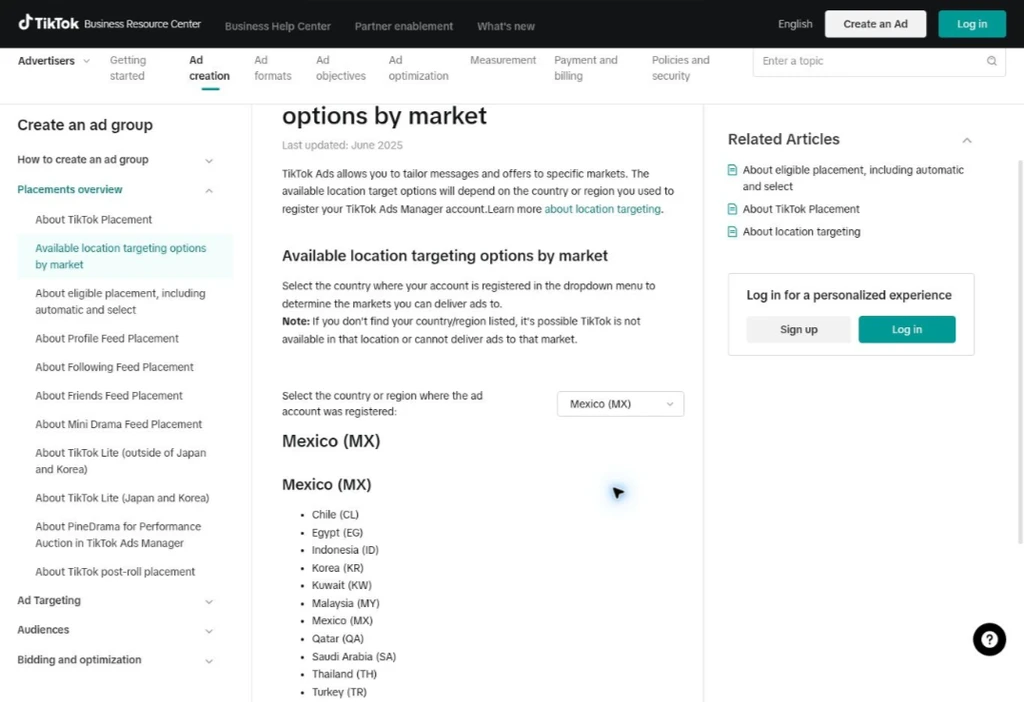Open the Advertisers dropdown

(x=54, y=61)
